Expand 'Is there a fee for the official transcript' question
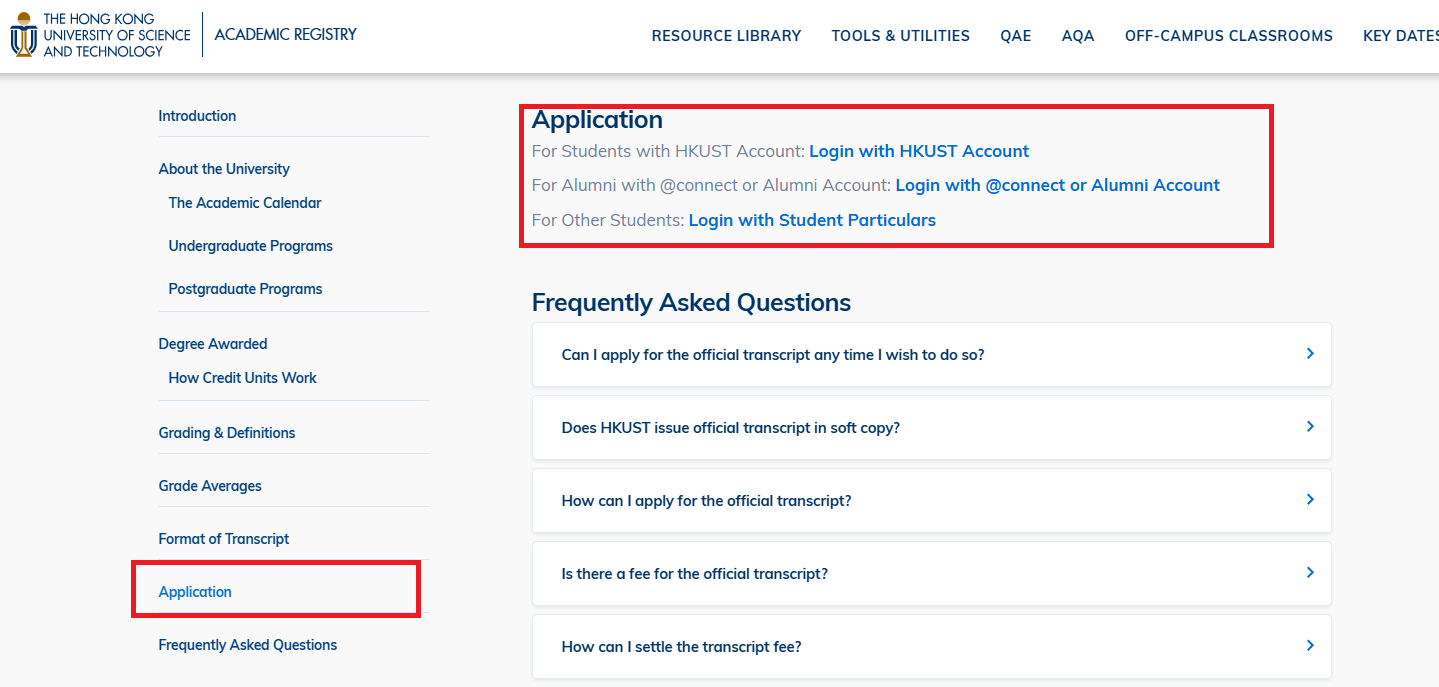The image size is (1439, 687). tap(931, 573)
